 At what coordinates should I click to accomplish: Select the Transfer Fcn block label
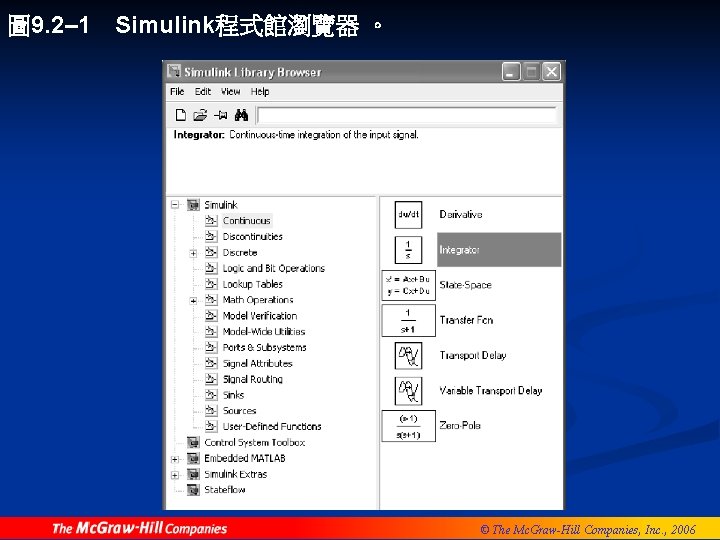coord(466,320)
